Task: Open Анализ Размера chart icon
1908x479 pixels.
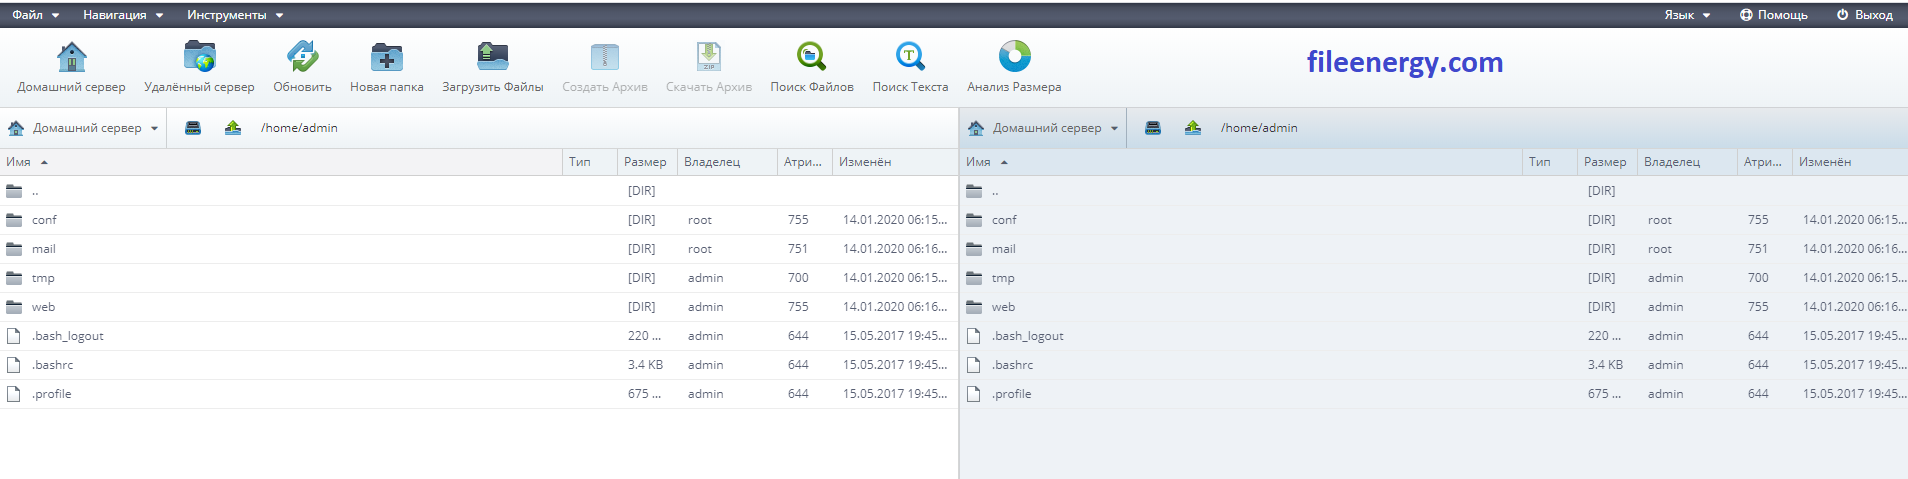Action: tap(1014, 57)
